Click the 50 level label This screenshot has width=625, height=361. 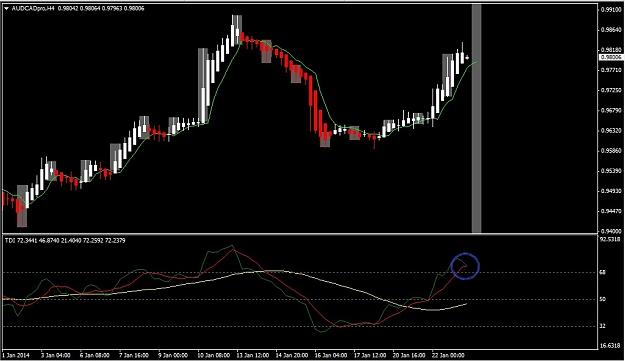pyautogui.click(x=603, y=299)
